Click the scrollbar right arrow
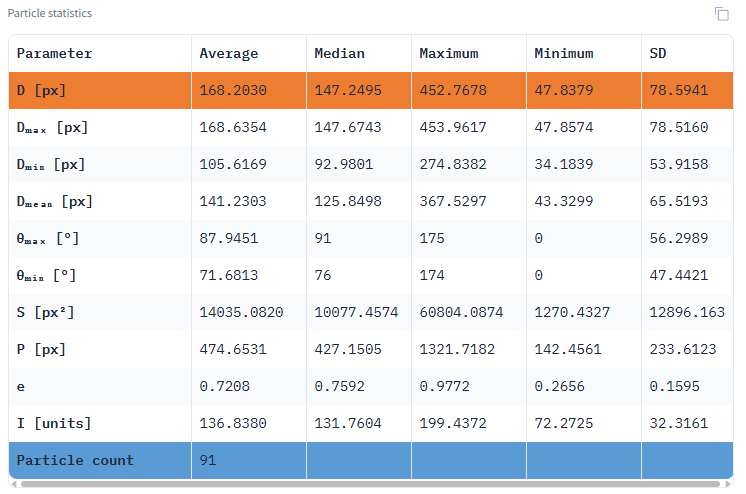This screenshot has height=494, width=746. (727, 484)
